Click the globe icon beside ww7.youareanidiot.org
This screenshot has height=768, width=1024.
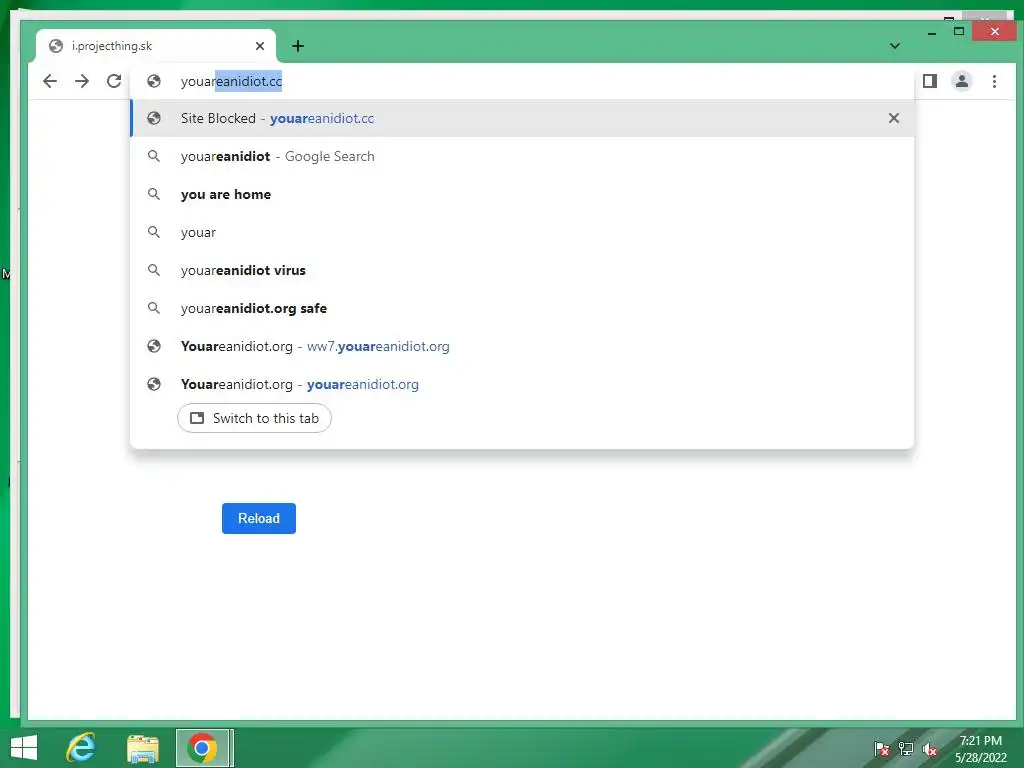click(154, 346)
